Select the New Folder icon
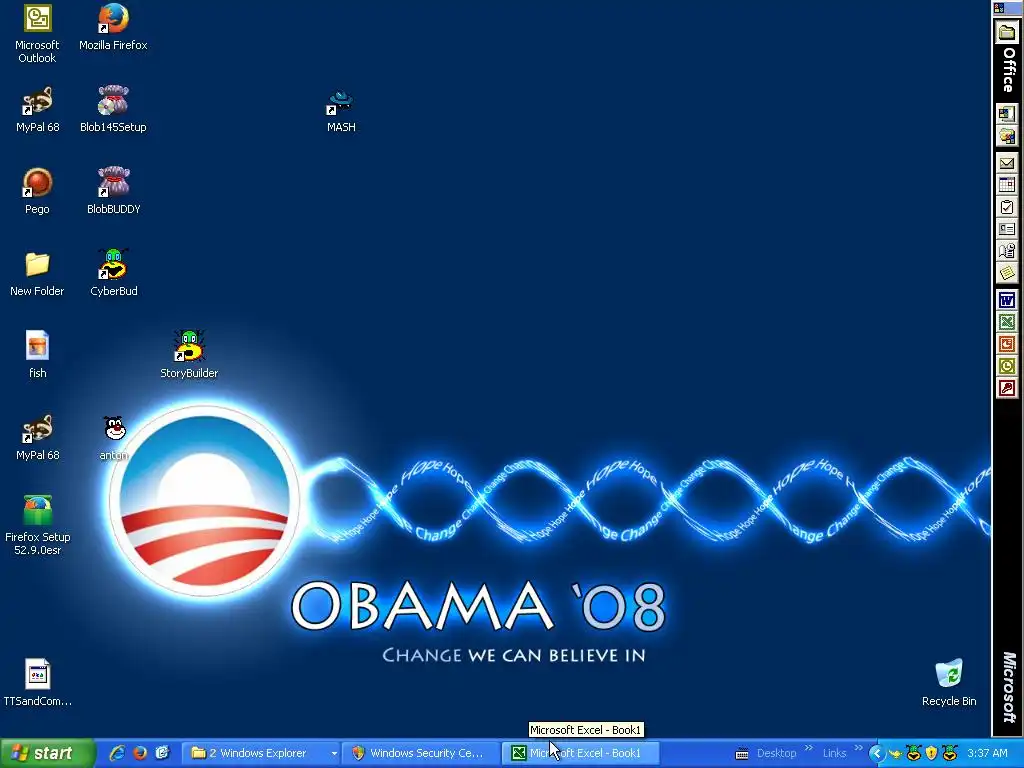This screenshot has height=768, width=1024. coord(37,274)
